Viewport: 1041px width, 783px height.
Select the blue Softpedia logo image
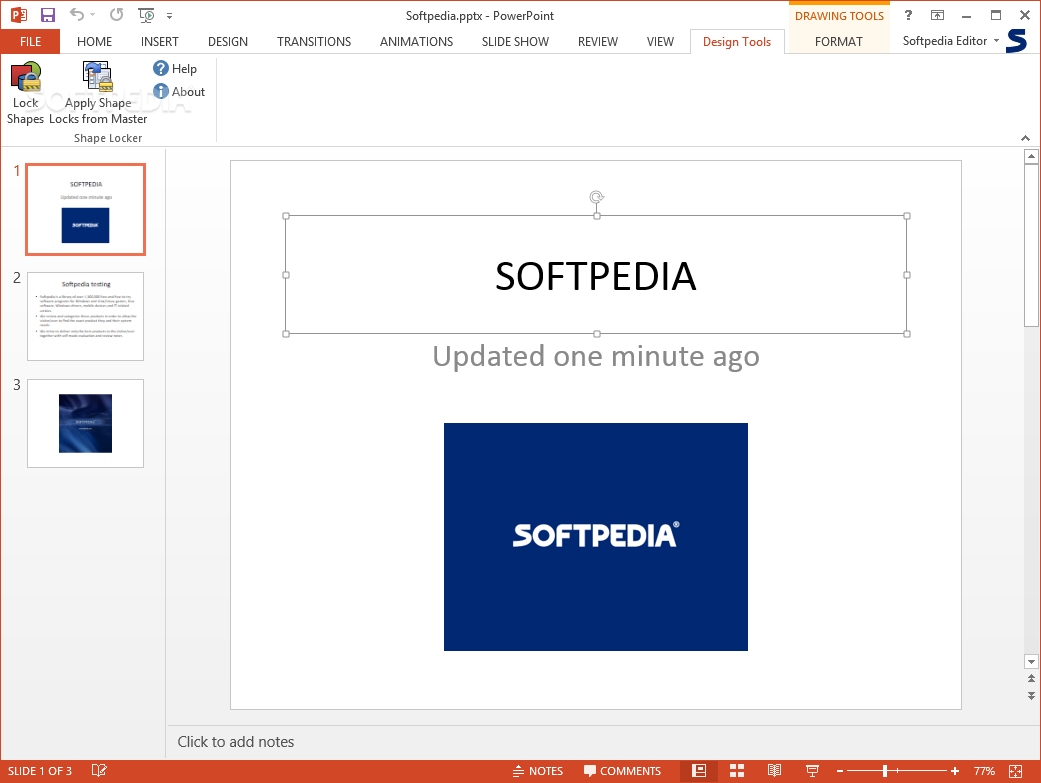pos(596,537)
